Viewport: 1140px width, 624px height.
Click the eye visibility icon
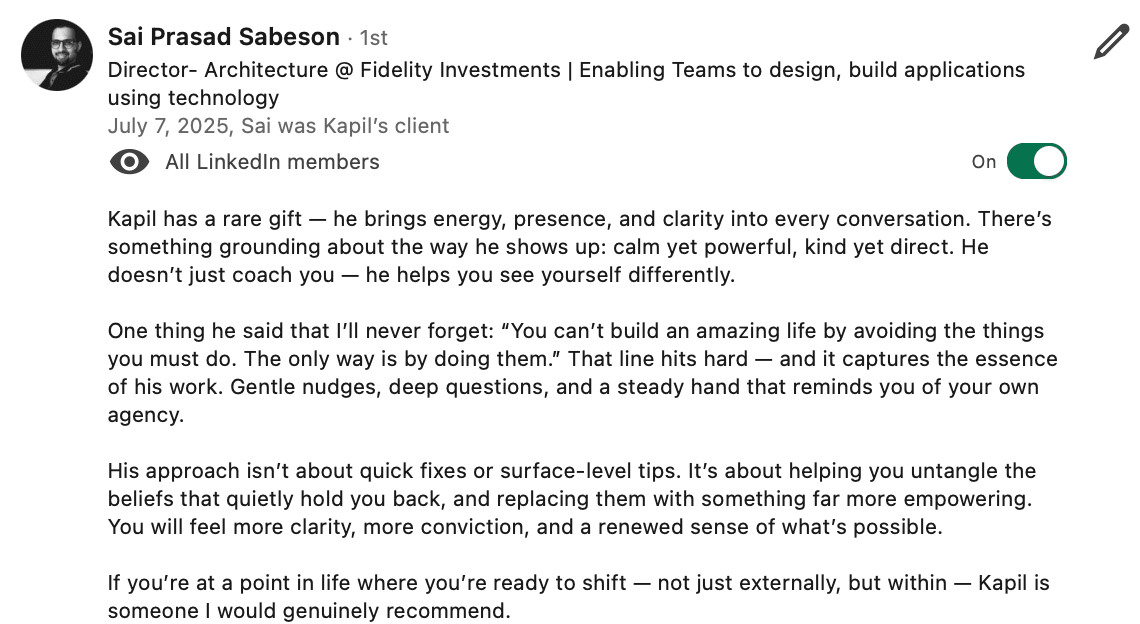click(130, 162)
